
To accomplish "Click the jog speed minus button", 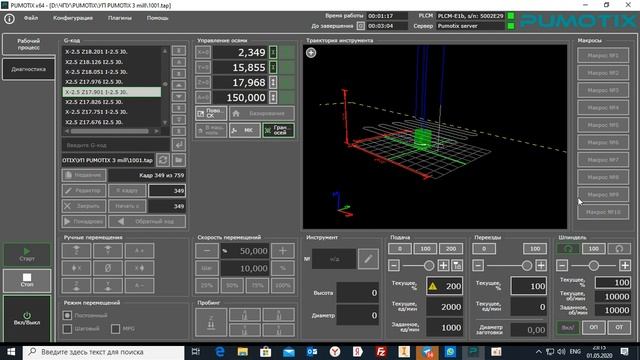I will pos(207,251).
